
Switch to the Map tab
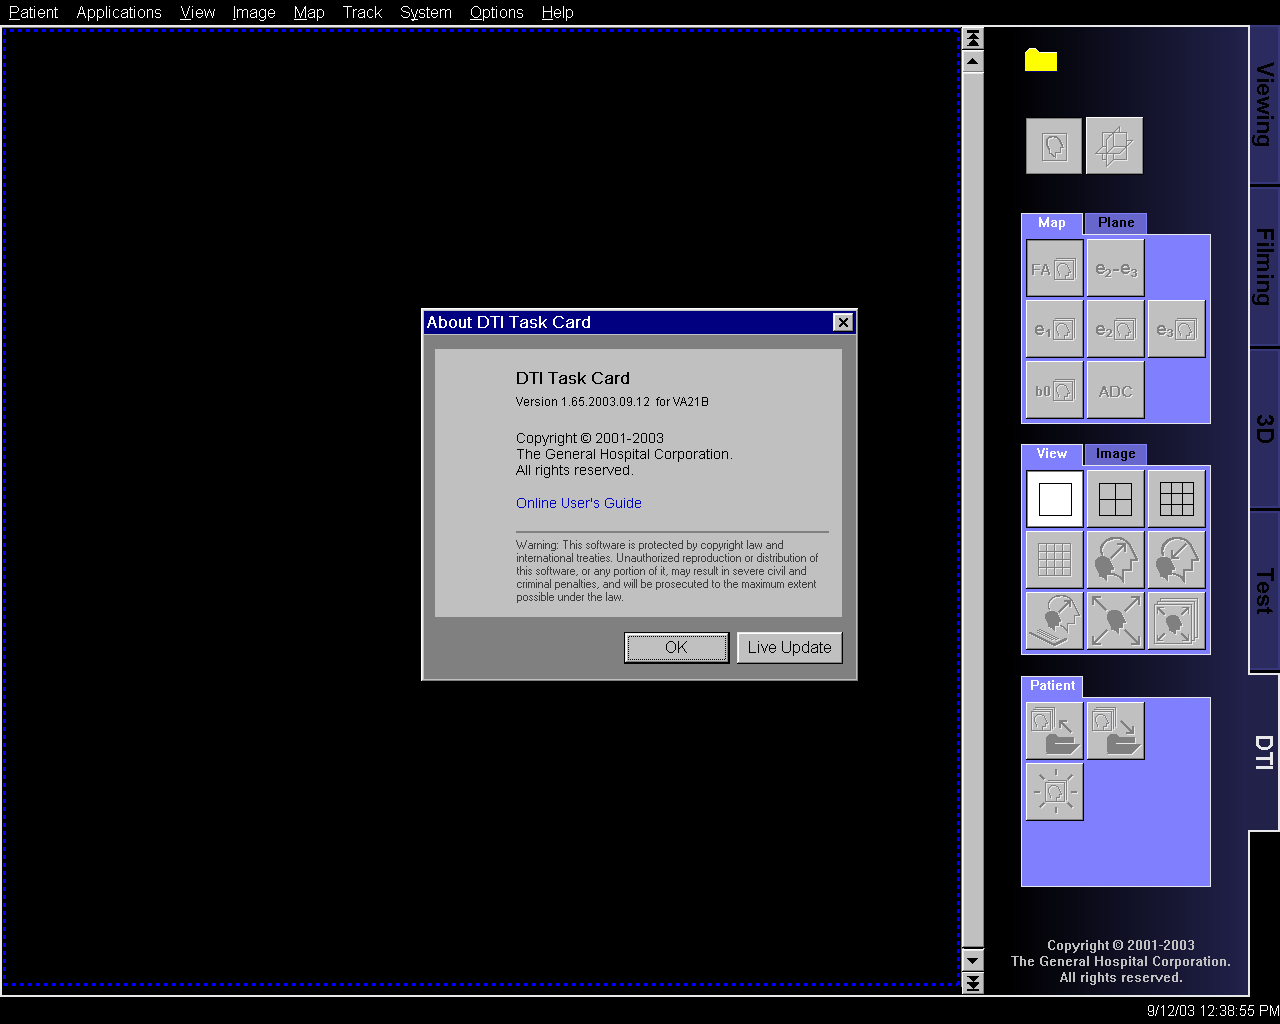pos(1051,223)
